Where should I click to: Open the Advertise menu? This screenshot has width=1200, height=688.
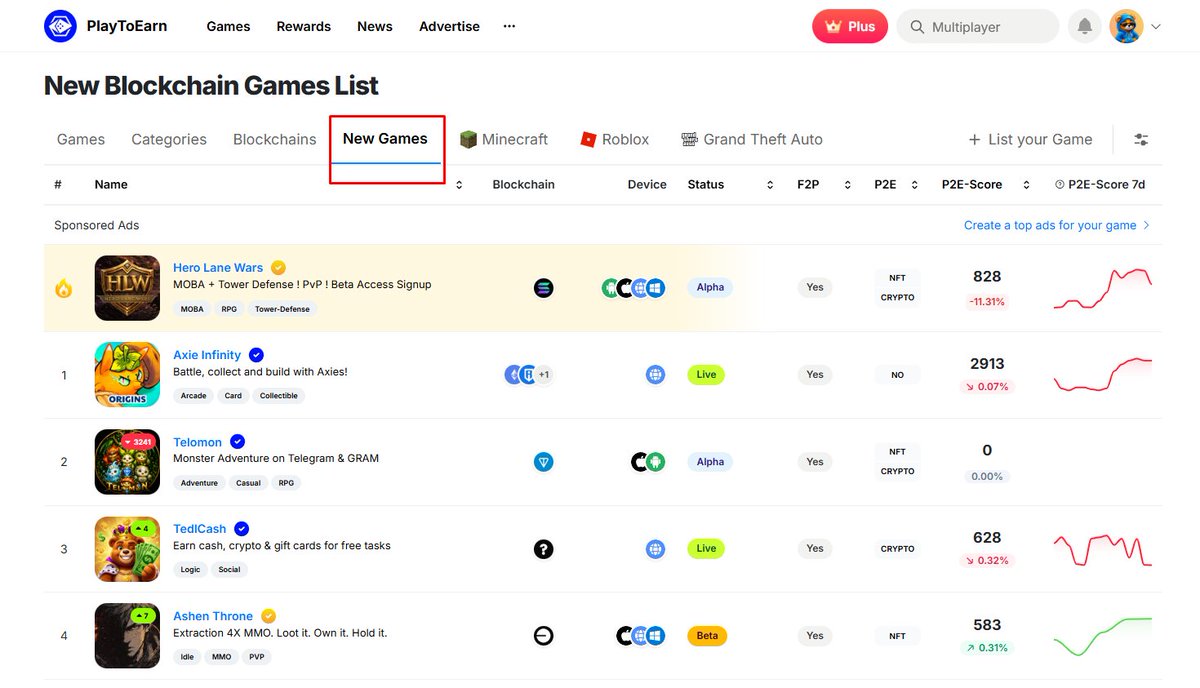click(x=449, y=26)
